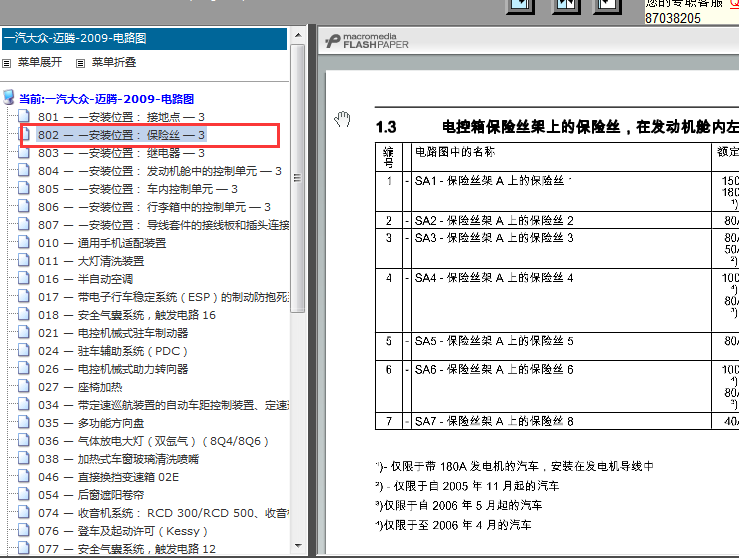
Task: Open 804 发动机舱中的控制单元 entry
Action: click(x=160, y=171)
